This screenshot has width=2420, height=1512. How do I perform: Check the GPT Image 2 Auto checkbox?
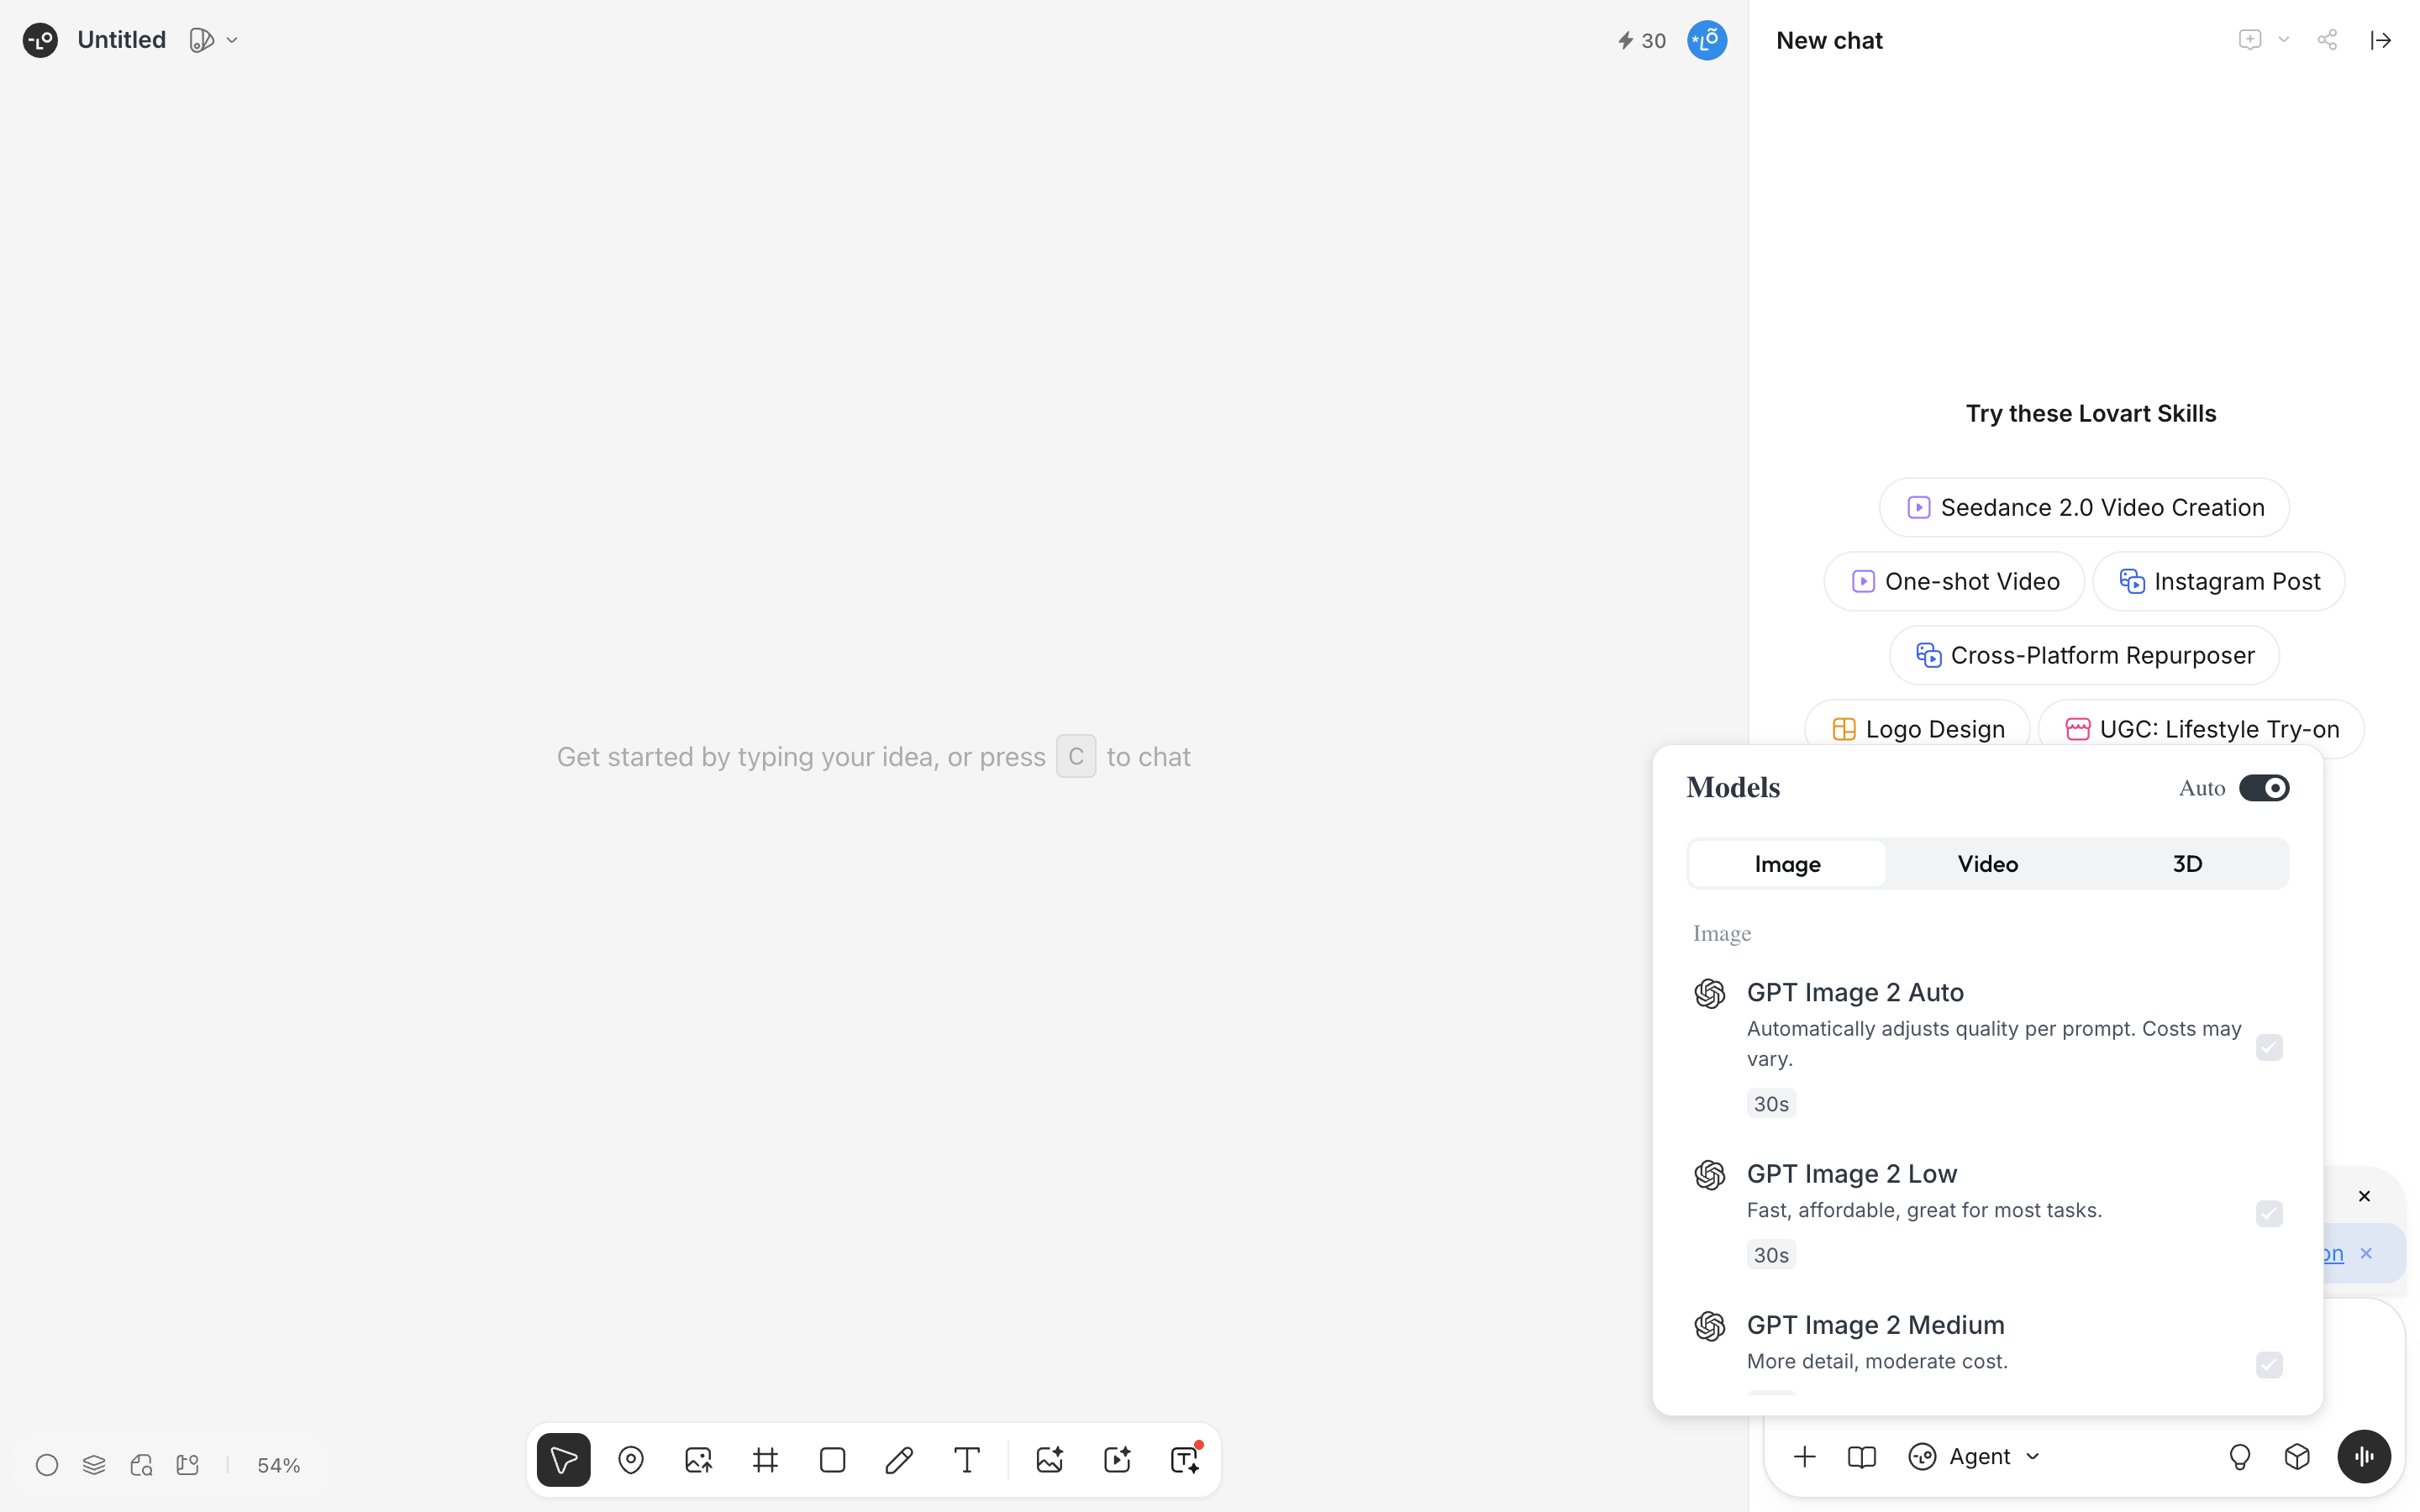click(2269, 1047)
